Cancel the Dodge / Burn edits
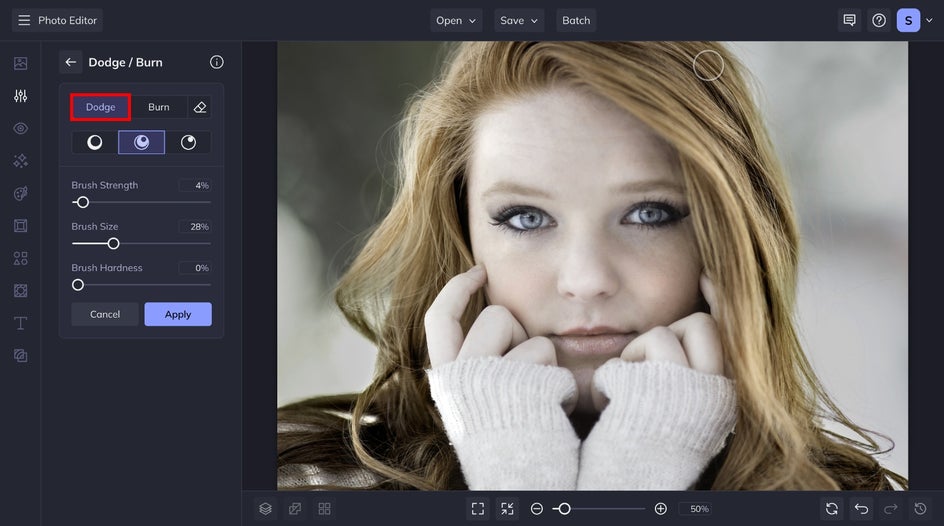This screenshot has width=944, height=526. click(x=105, y=314)
